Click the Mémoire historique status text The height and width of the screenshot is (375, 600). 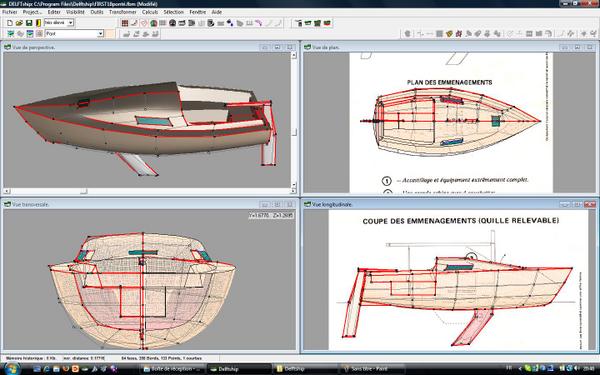(31, 359)
